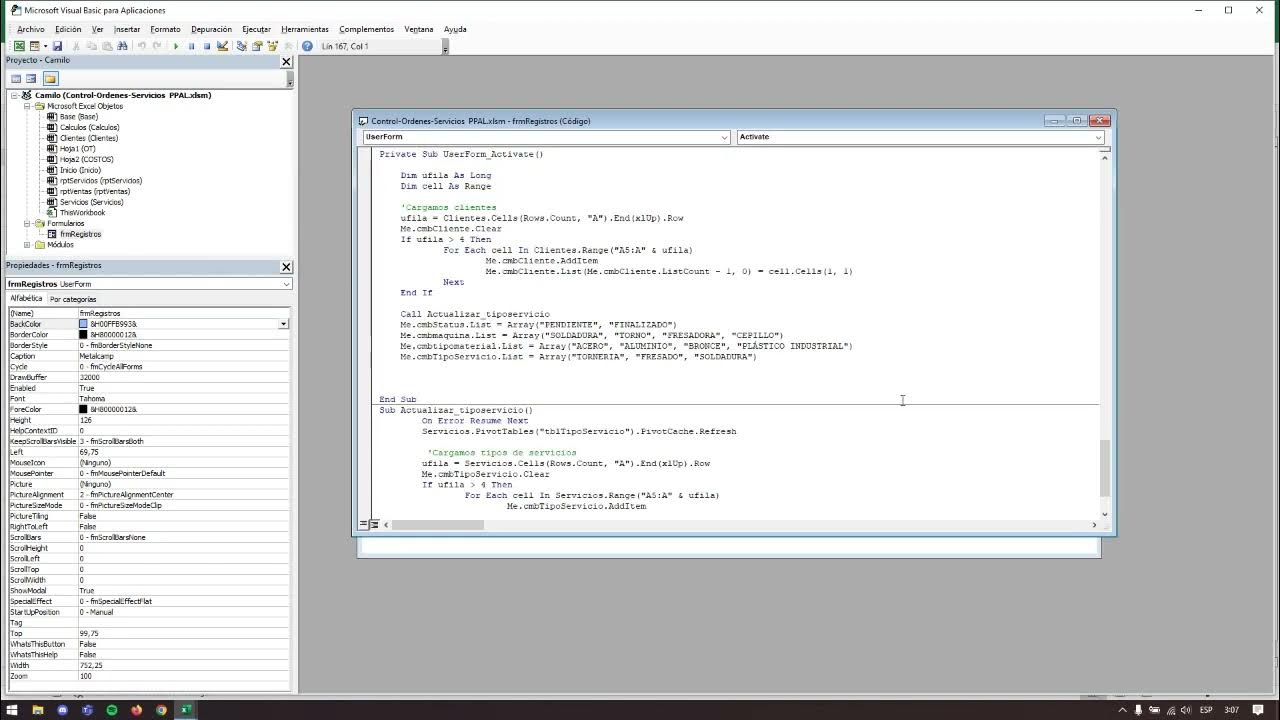Open the Insert UserForm dropdown arrow
This screenshot has width=1280, height=720.
coord(45,46)
